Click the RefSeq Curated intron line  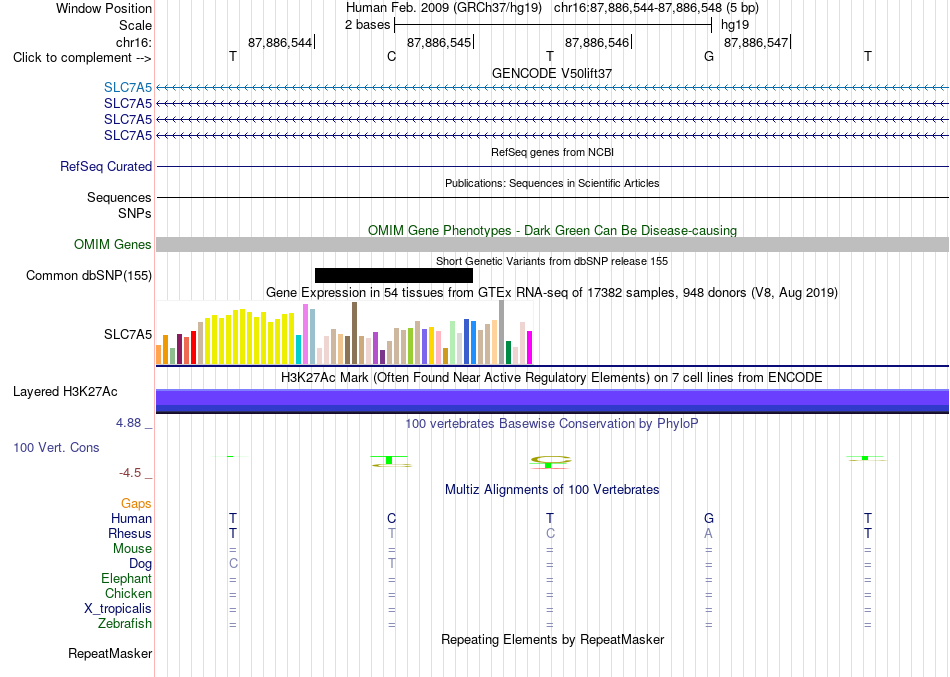(552, 166)
